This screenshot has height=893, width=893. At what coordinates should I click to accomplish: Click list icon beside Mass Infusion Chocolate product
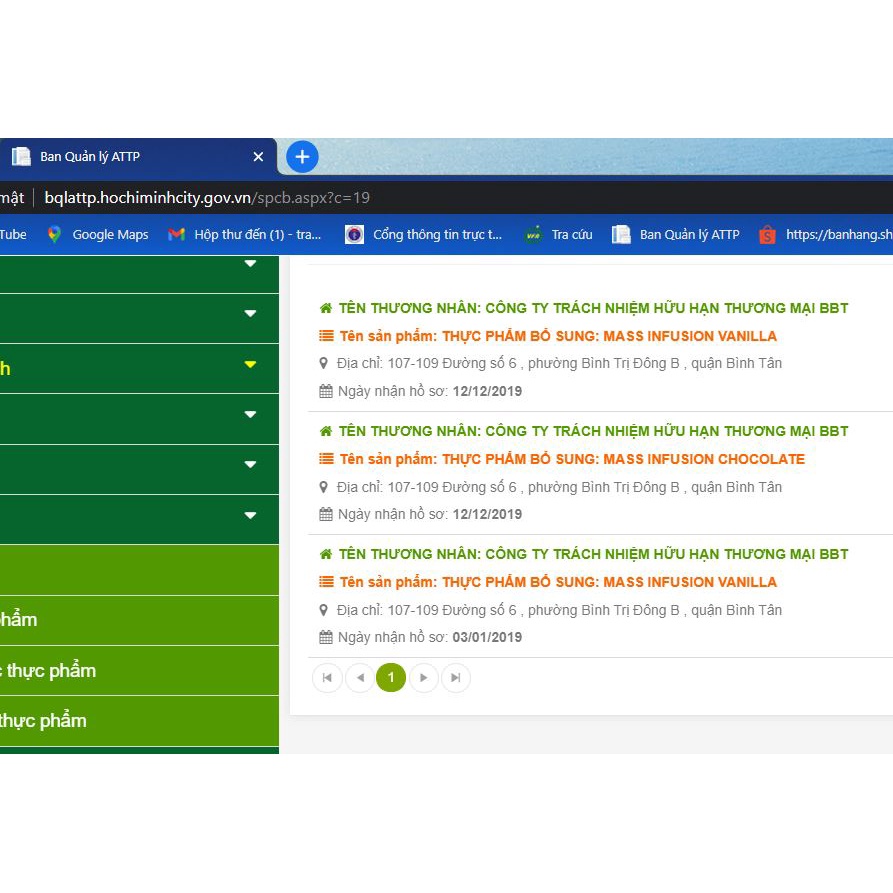326,459
